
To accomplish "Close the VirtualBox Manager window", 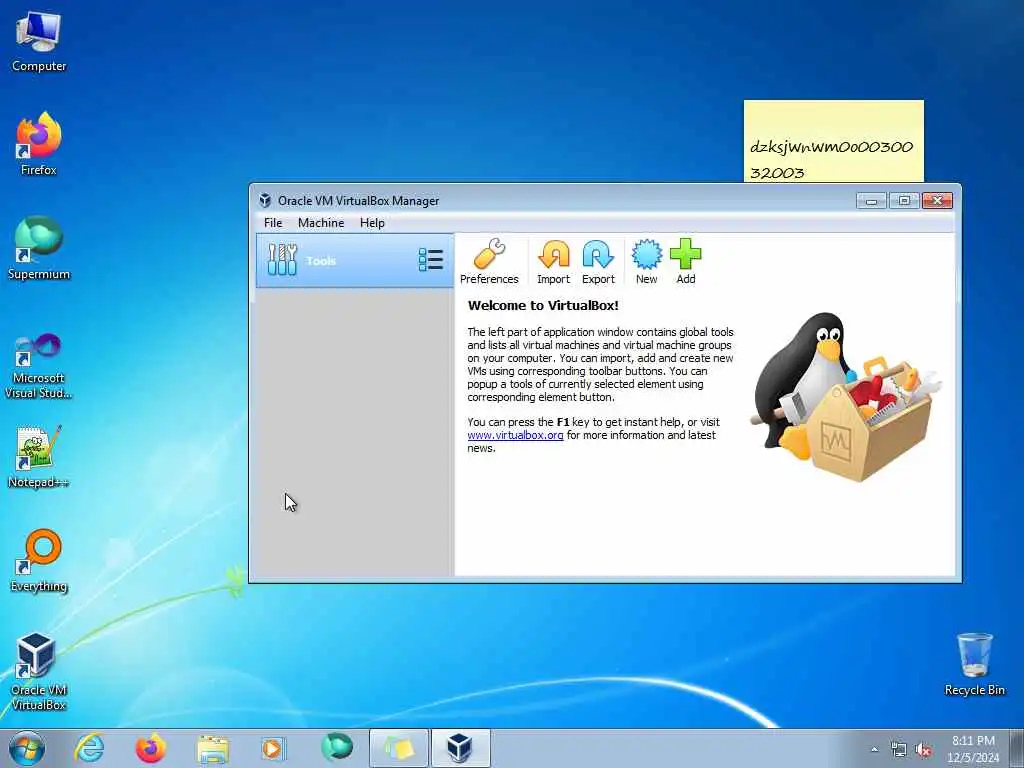I will (x=937, y=200).
